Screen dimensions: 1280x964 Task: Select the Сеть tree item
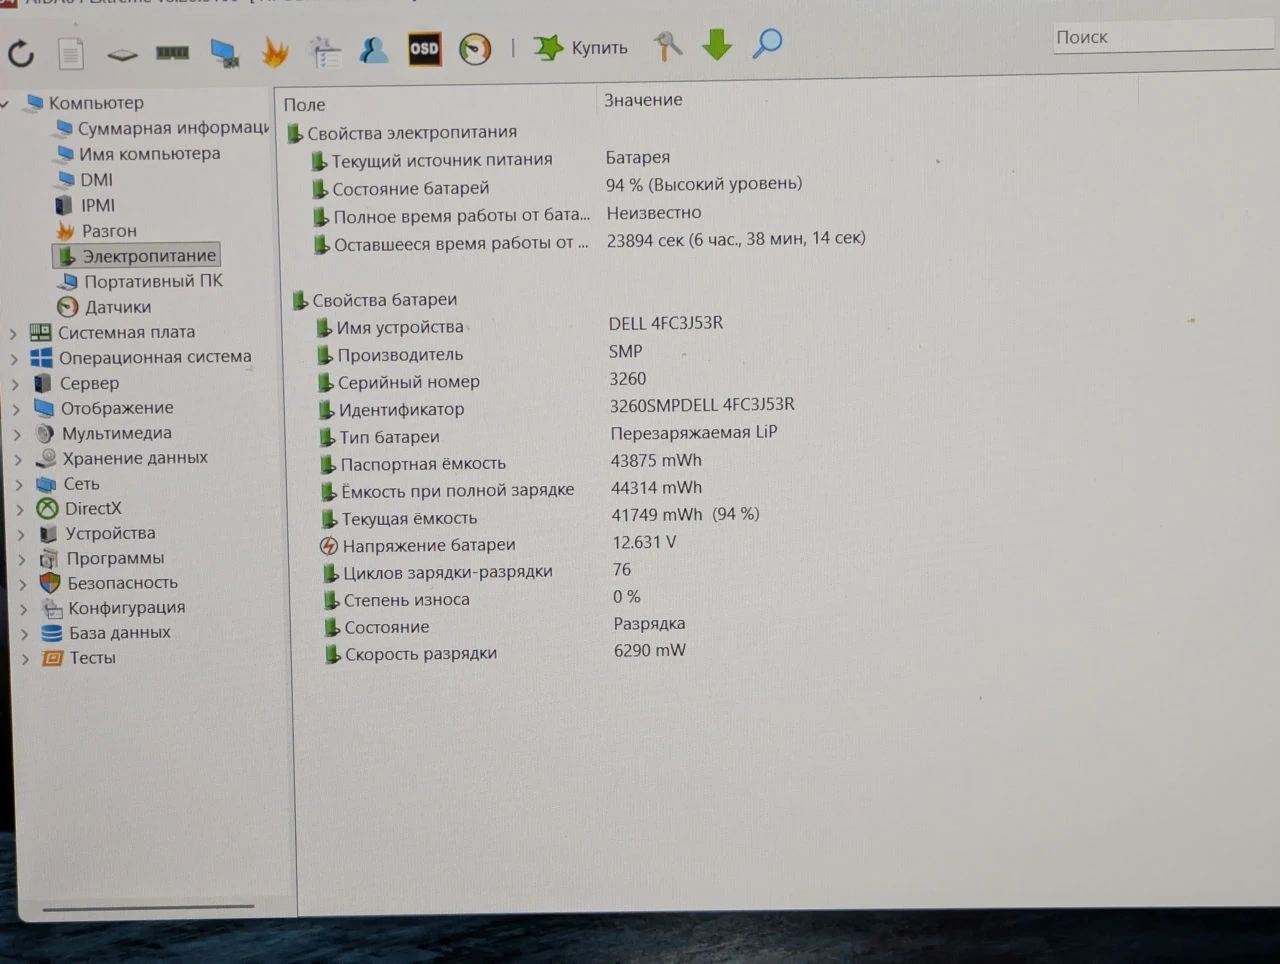(68, 484)
